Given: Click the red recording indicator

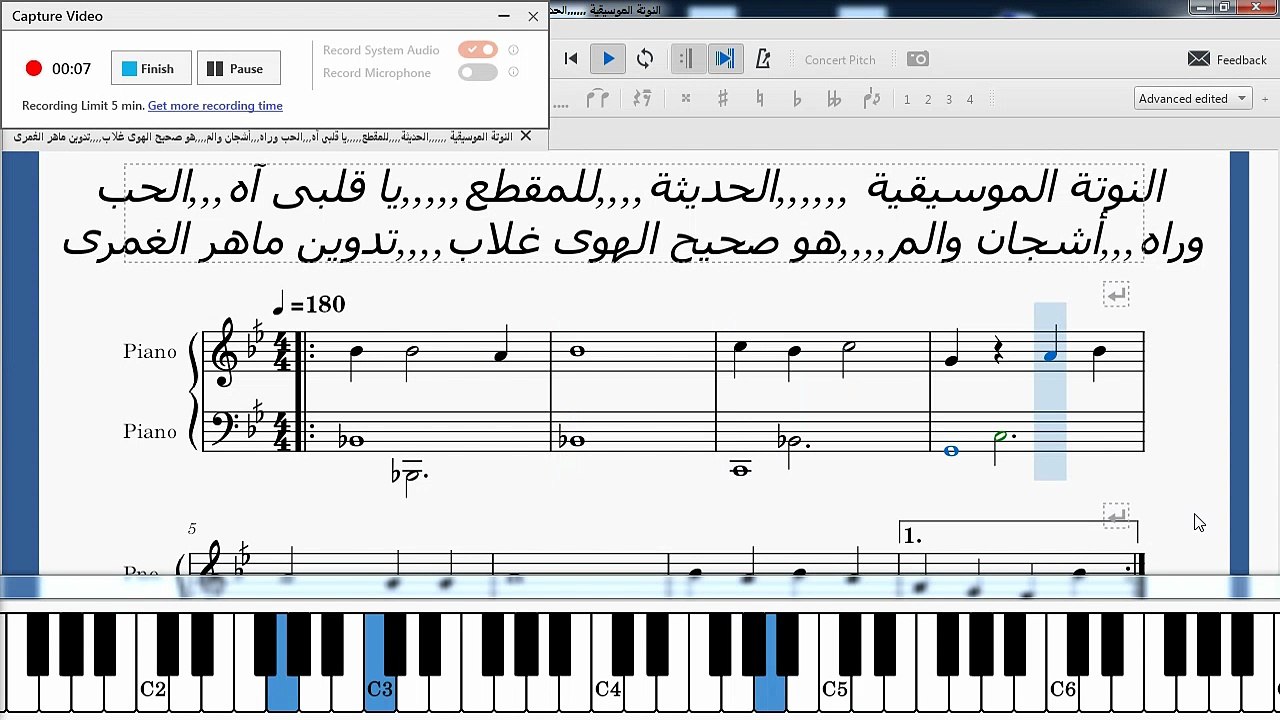Looking at the screenshot, I should (34, 68).
